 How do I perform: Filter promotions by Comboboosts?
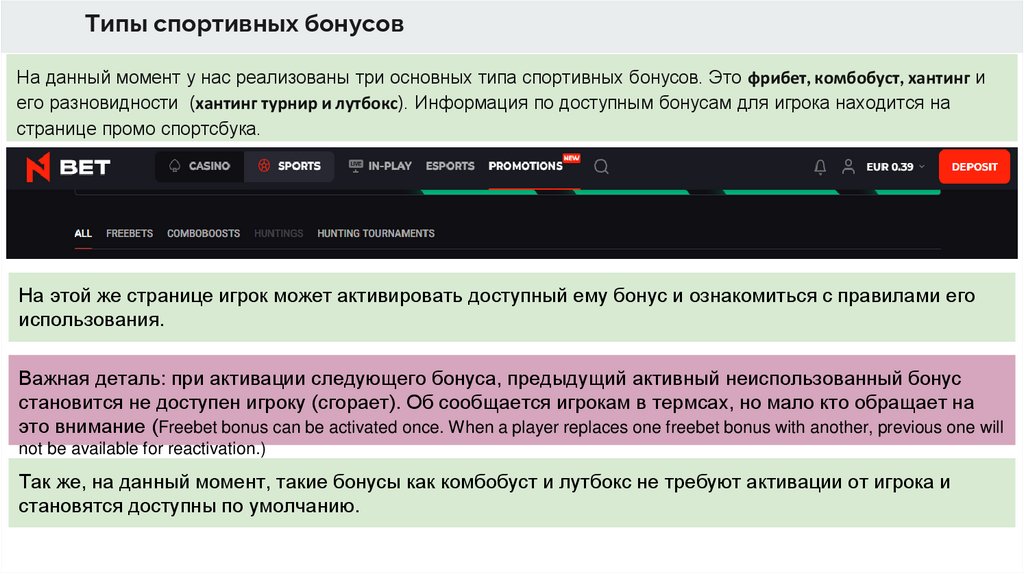[203, 234]
